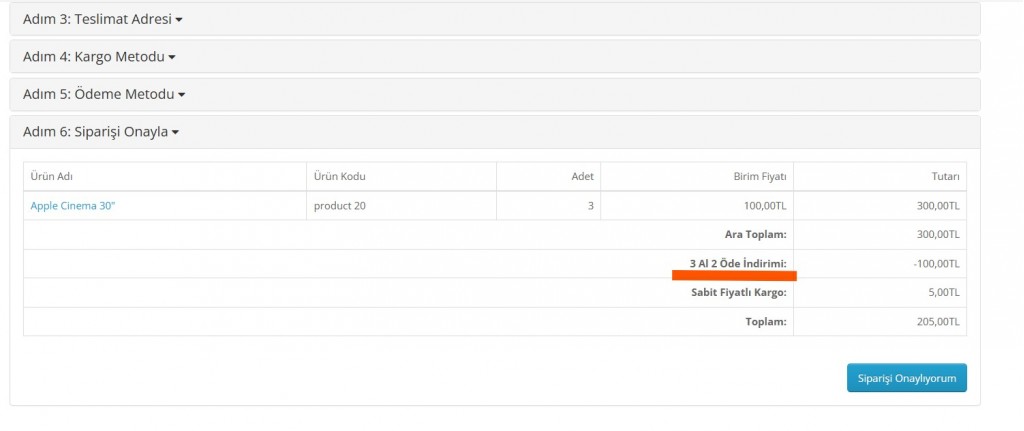Screen dimensions: 1024x431
Task: Expand Adım 5: Ödeme Metodu step
Action: tap(98, 94)
